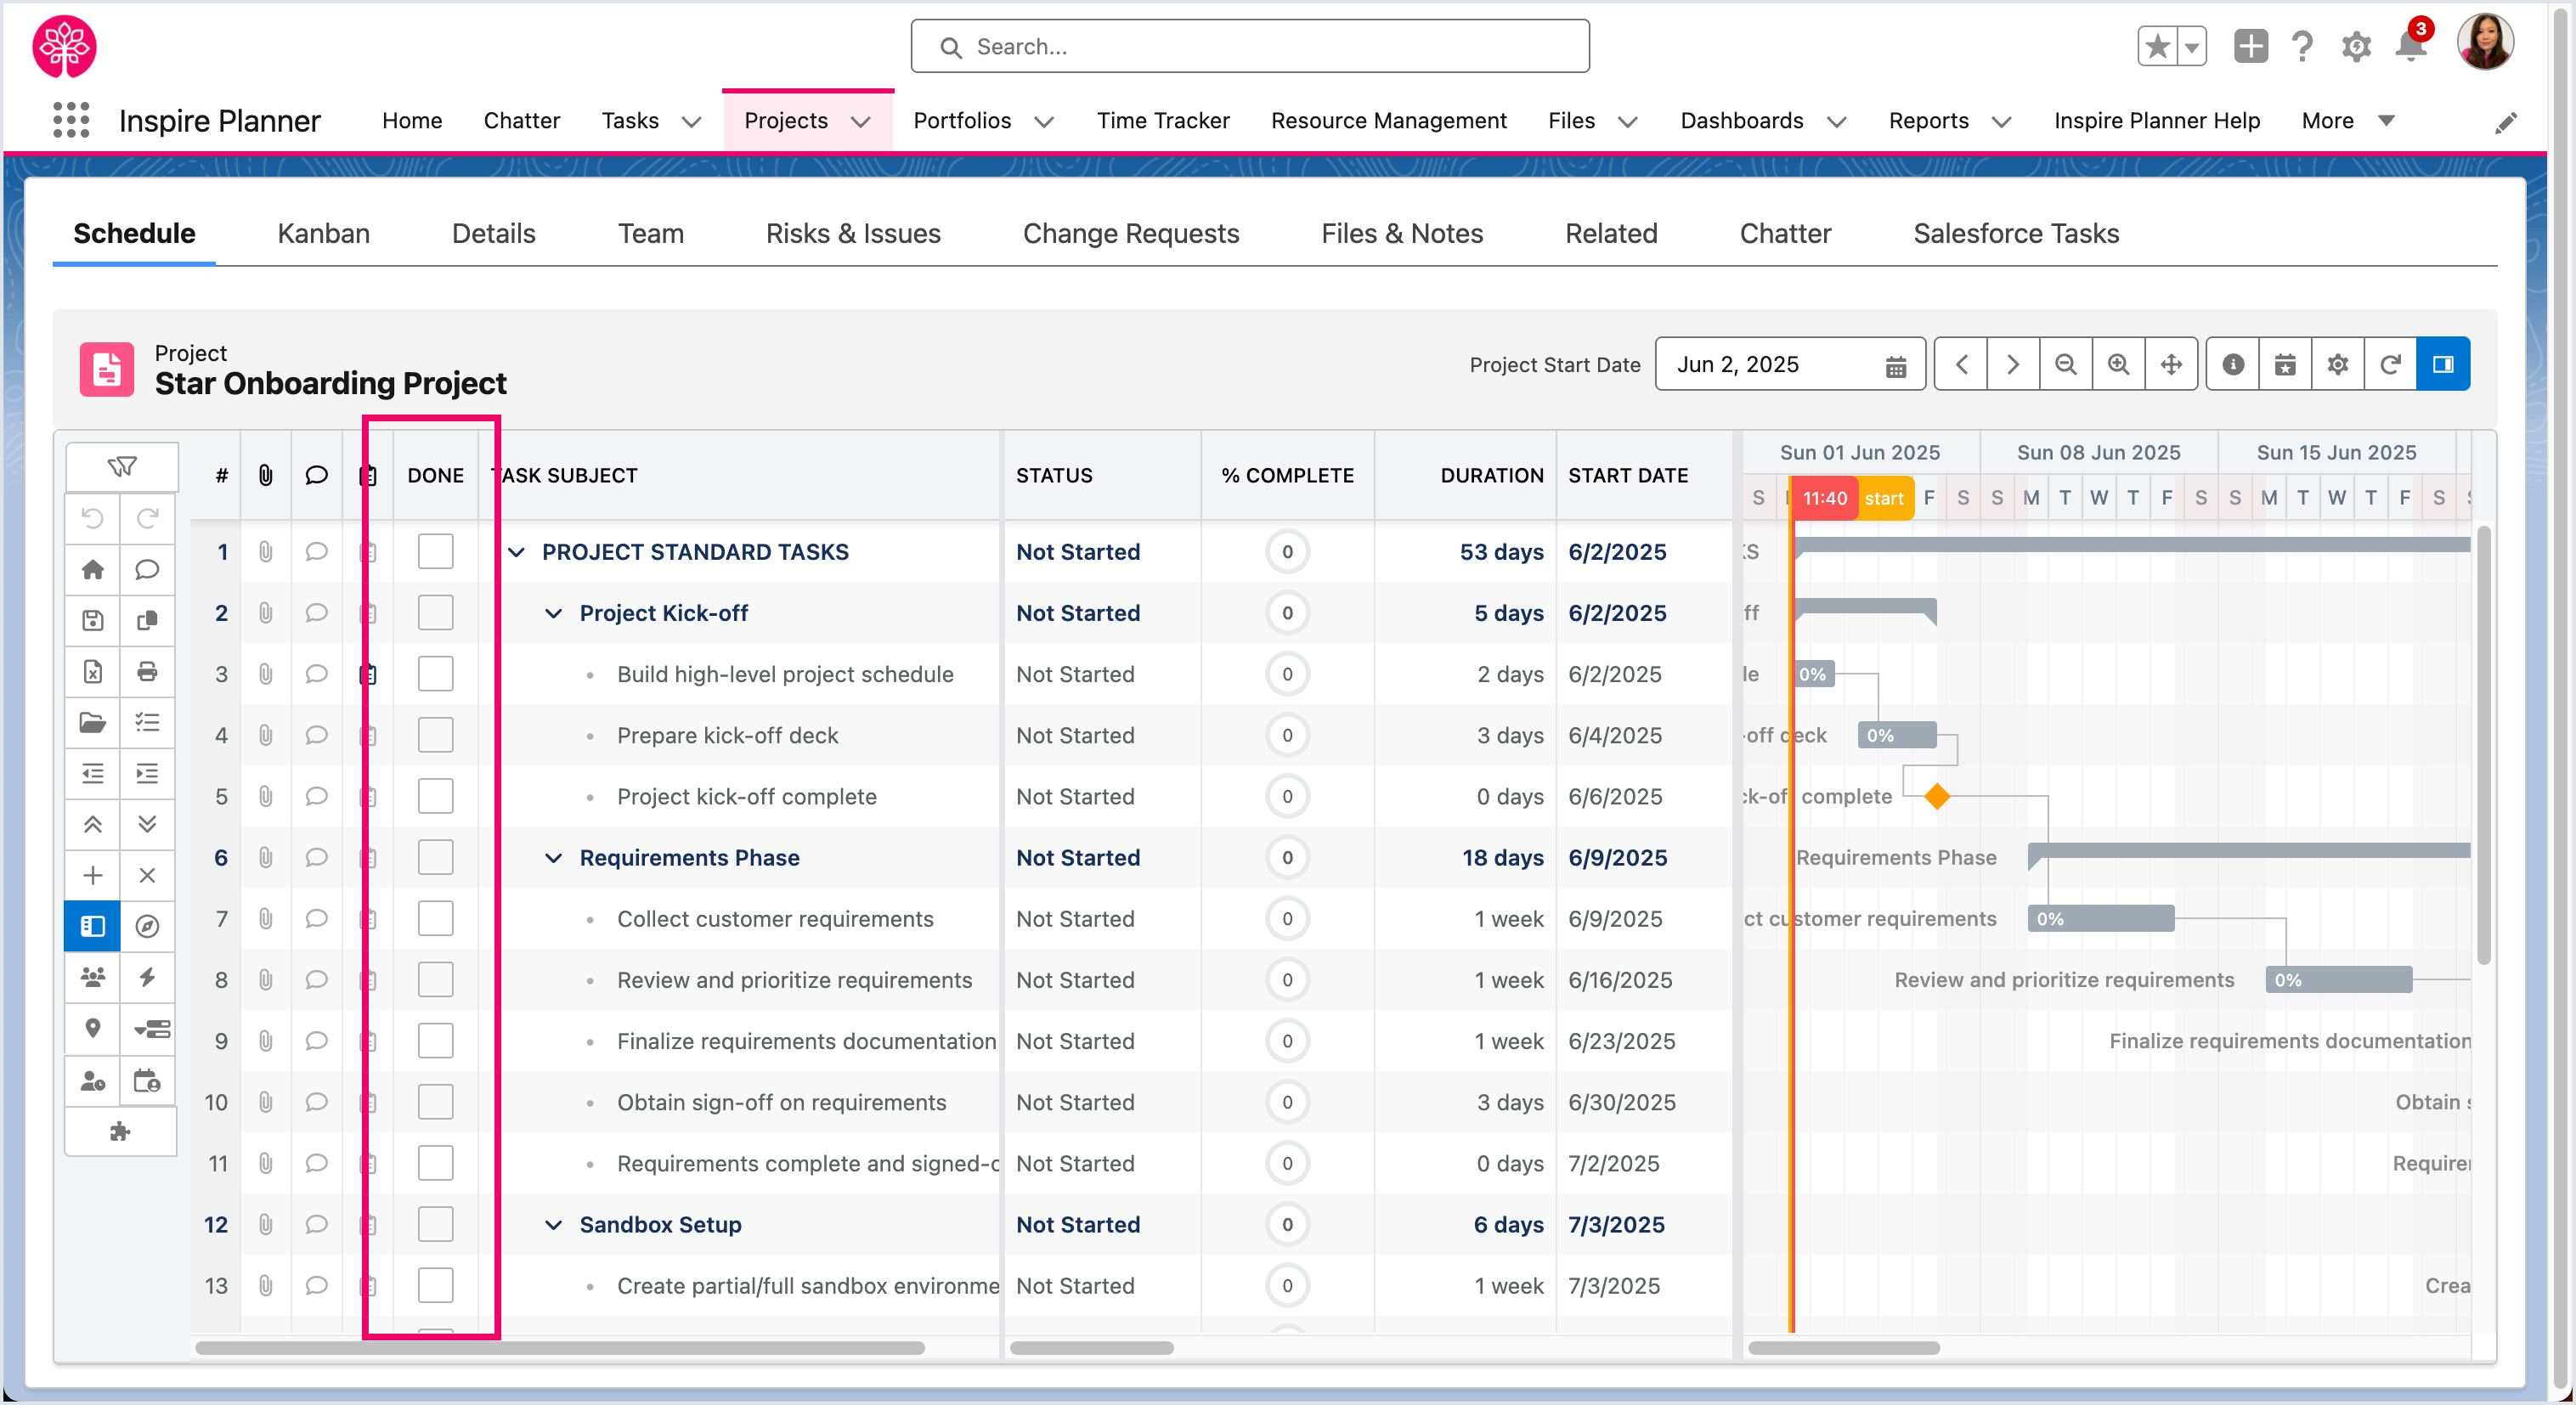Toggle the blue panel view button at top right
The height and width of the screenshot is (1405, 2576).
point(2443,364)
